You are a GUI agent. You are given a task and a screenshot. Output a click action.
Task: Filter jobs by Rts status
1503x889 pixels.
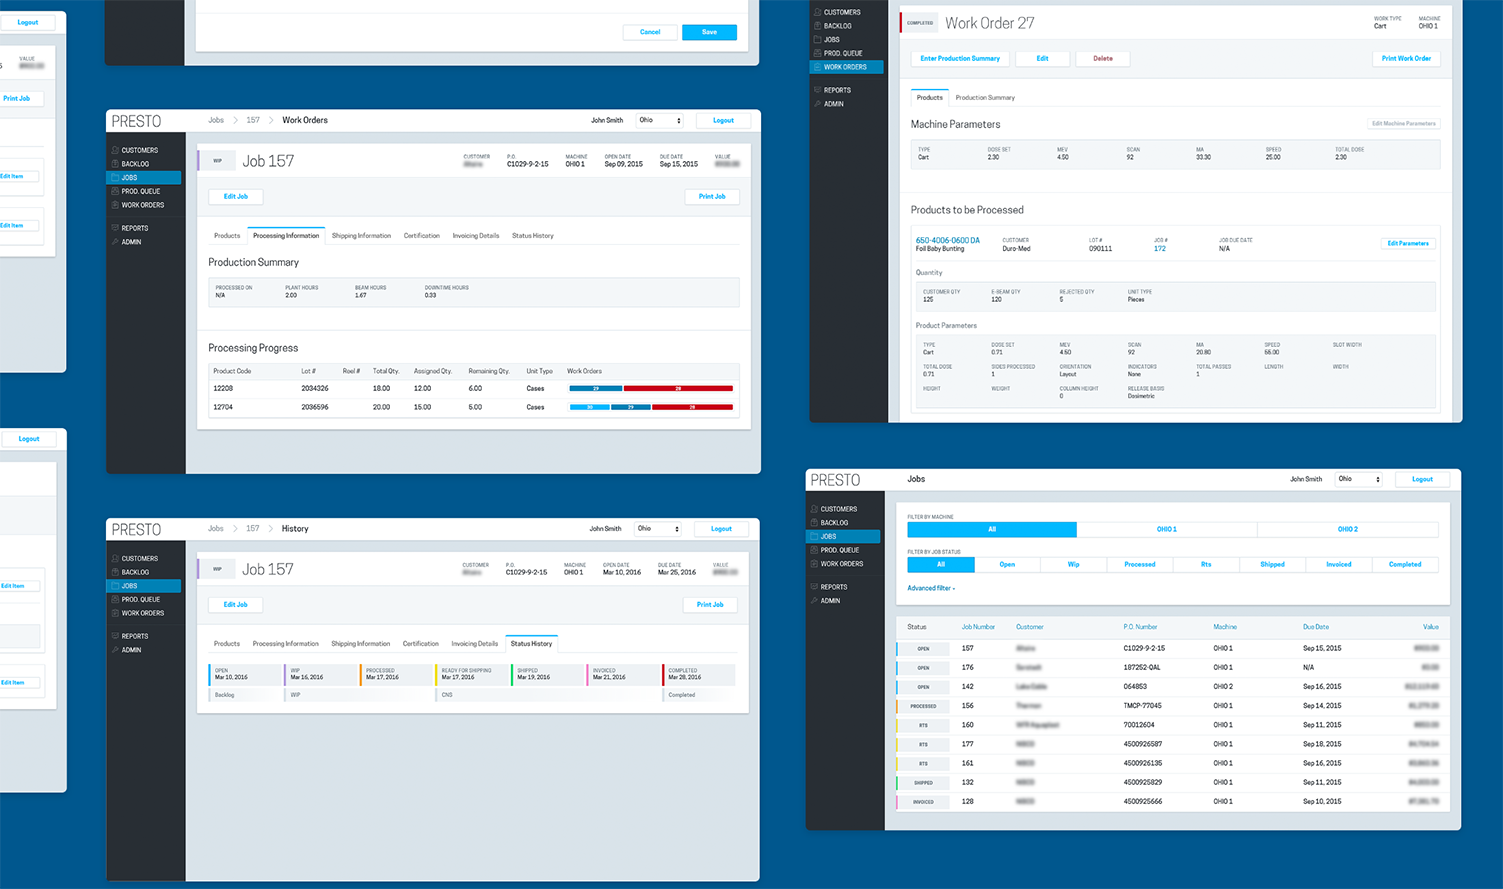pos(1206,565)
